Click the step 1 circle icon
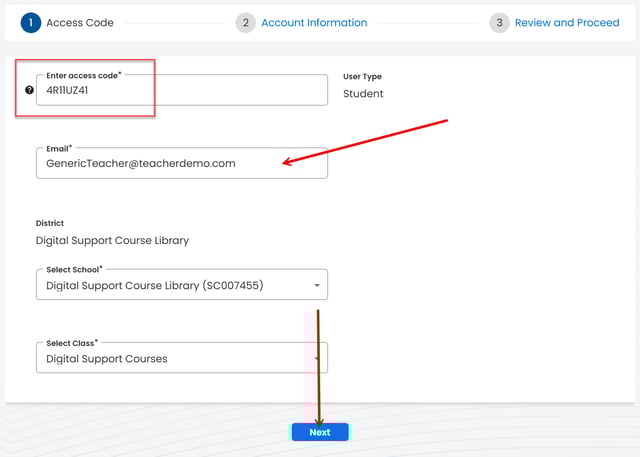The width and height of the screenshot is (640, 457). [x=30, y=22]
